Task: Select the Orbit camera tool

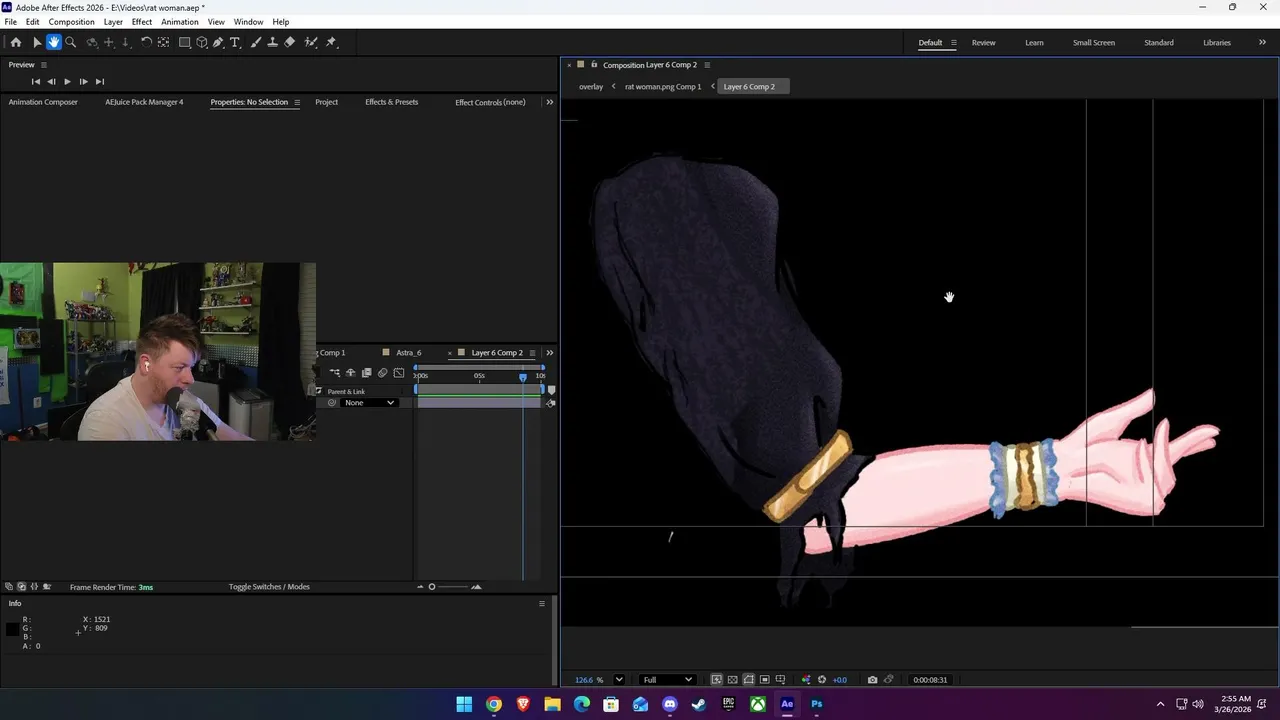Action: click(92, 42)
